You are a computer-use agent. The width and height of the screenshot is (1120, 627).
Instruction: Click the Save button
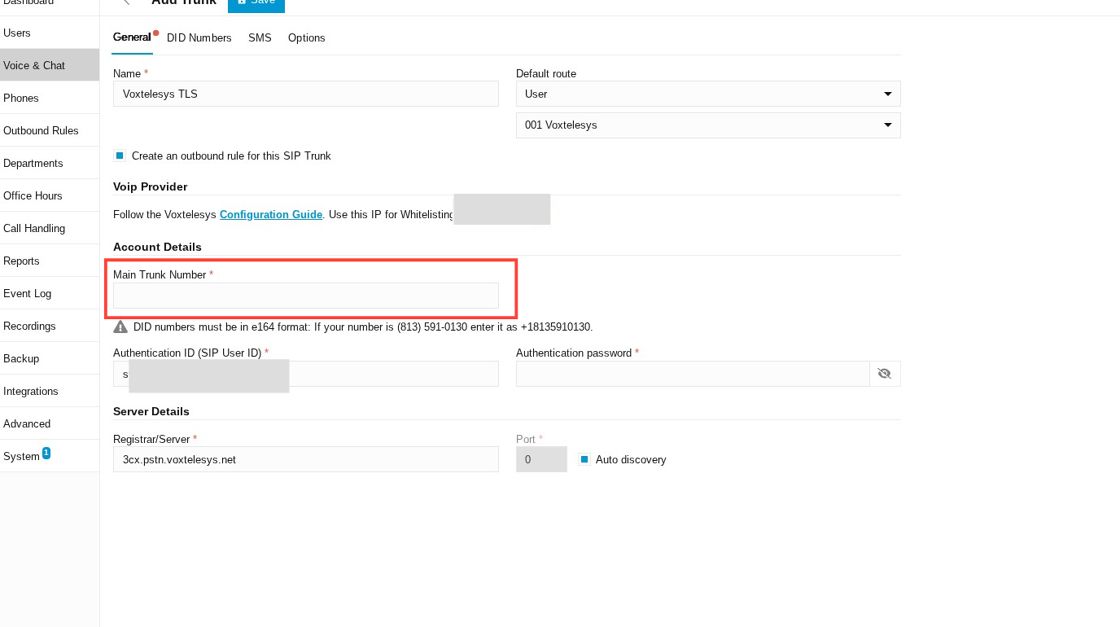[256, 4]
